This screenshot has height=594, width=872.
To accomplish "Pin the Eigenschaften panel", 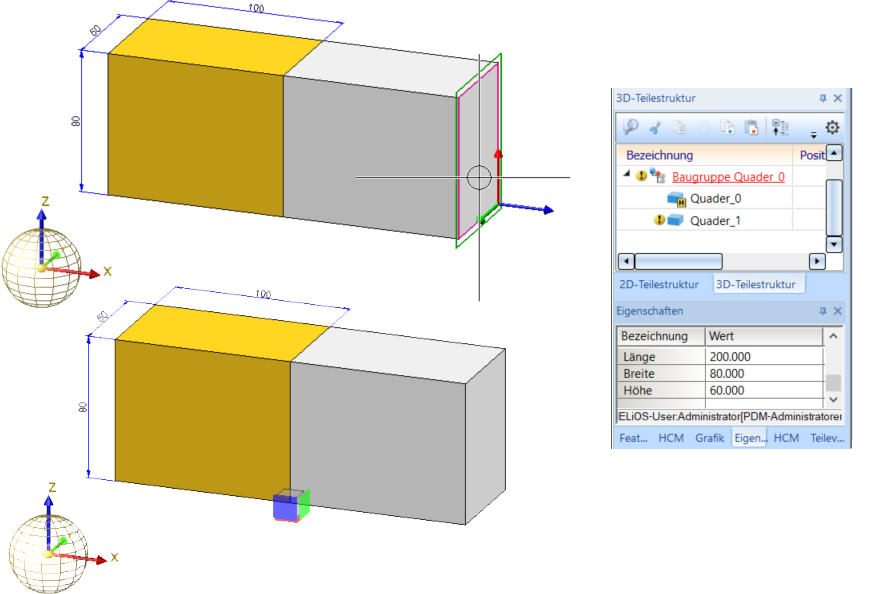I will 823,311.
